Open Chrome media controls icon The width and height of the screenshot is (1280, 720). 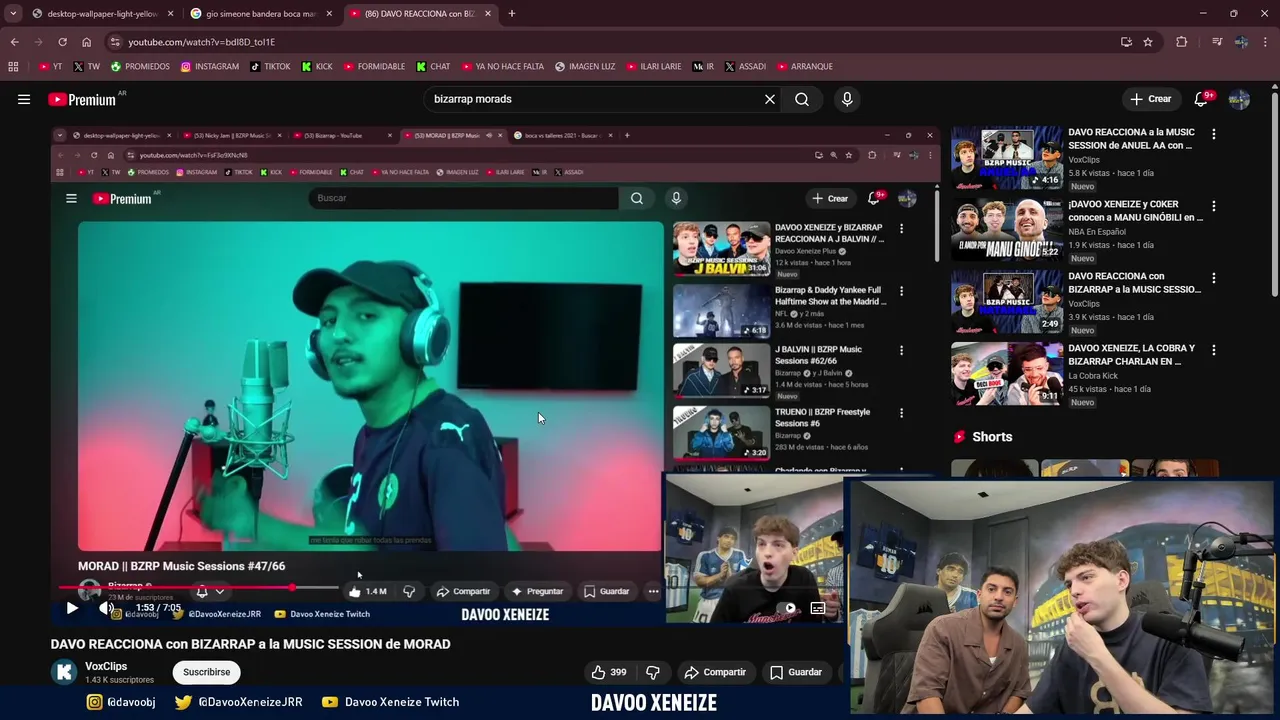point(1217,42)
